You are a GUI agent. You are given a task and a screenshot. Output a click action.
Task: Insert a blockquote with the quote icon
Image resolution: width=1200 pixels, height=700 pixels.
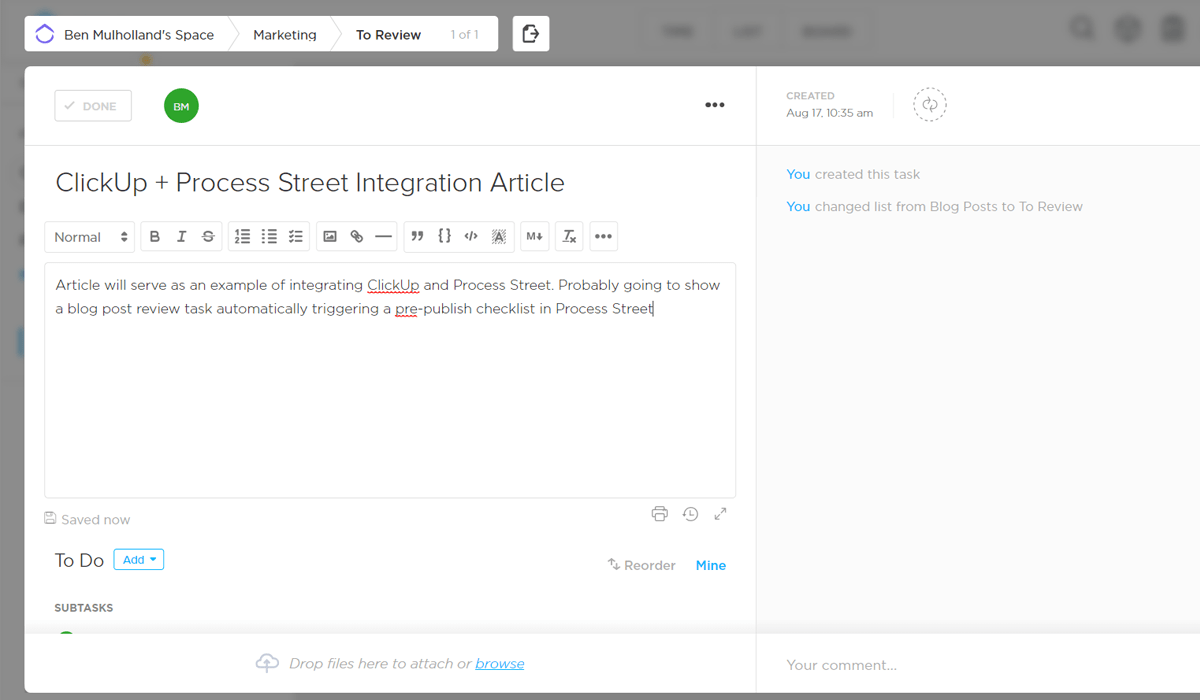tap(418, 237)
